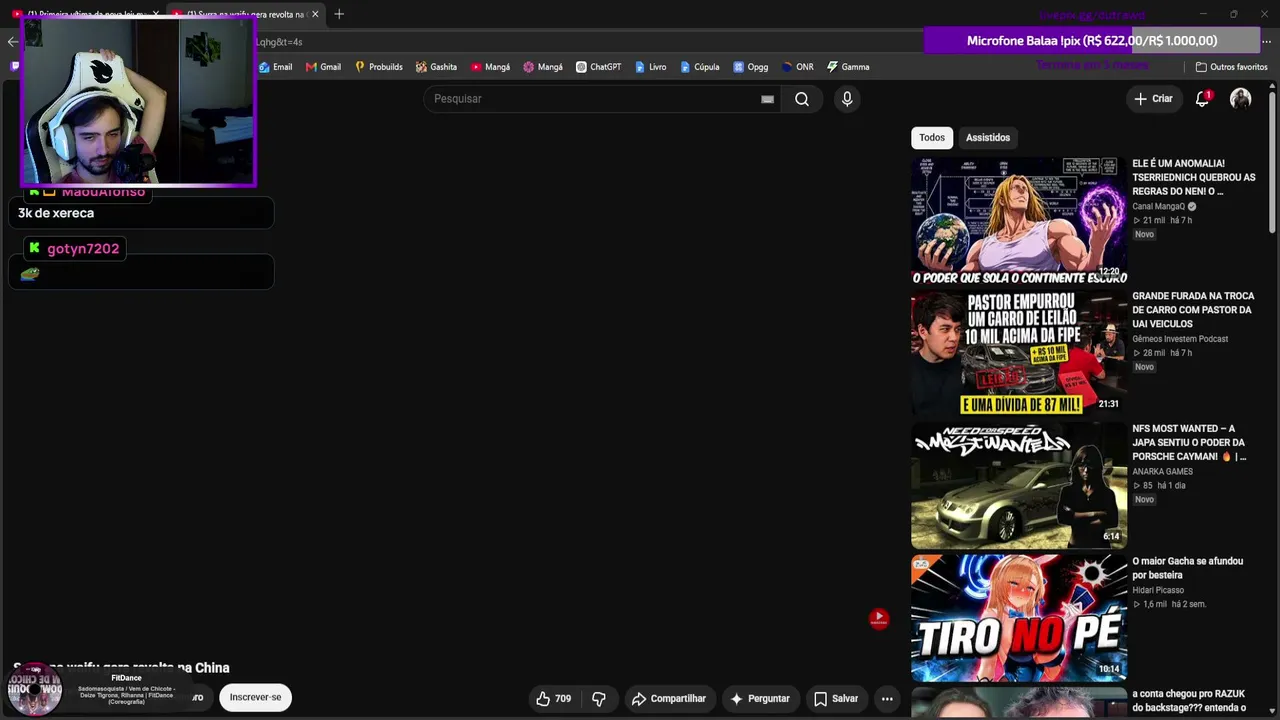1280x720 pixels.
Task: Dislike the video with thumbs down
Action: [x=599, y=699]
